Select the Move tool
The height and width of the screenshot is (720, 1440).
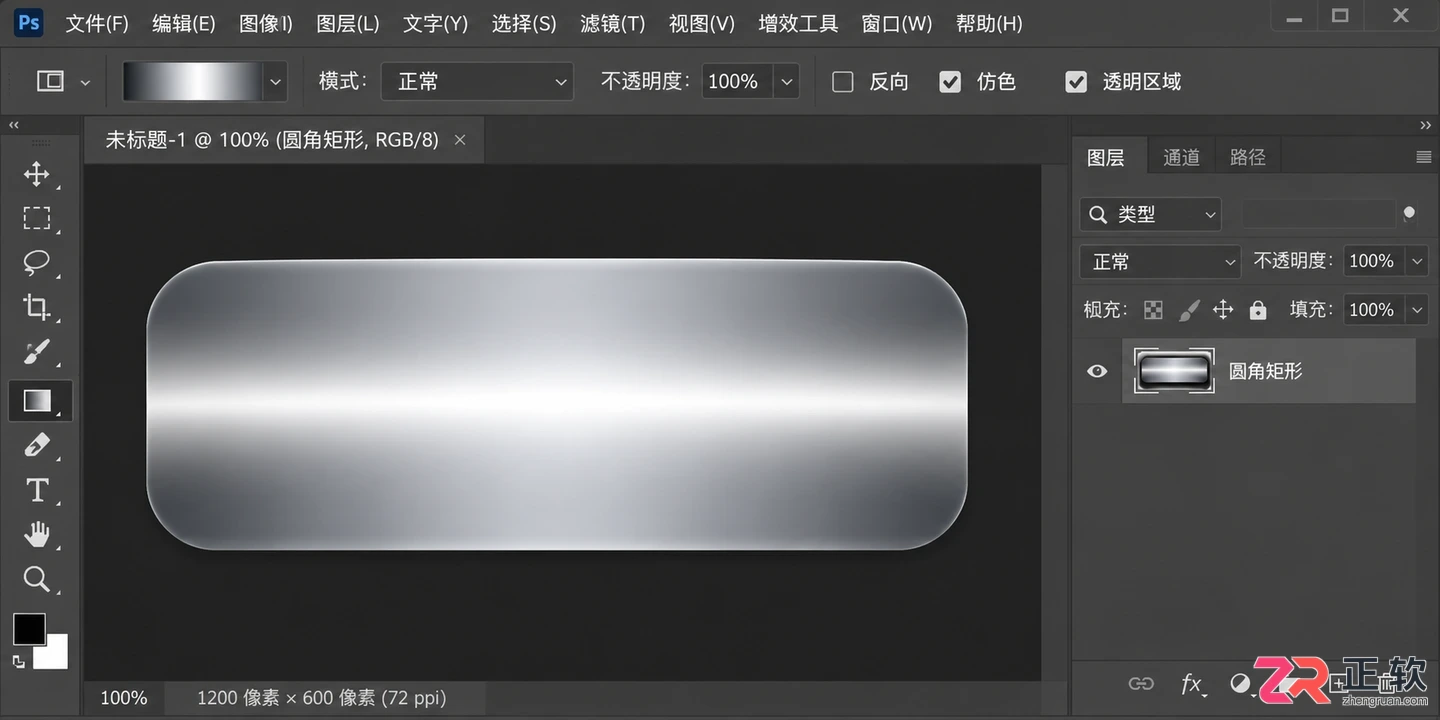[37, 174]
